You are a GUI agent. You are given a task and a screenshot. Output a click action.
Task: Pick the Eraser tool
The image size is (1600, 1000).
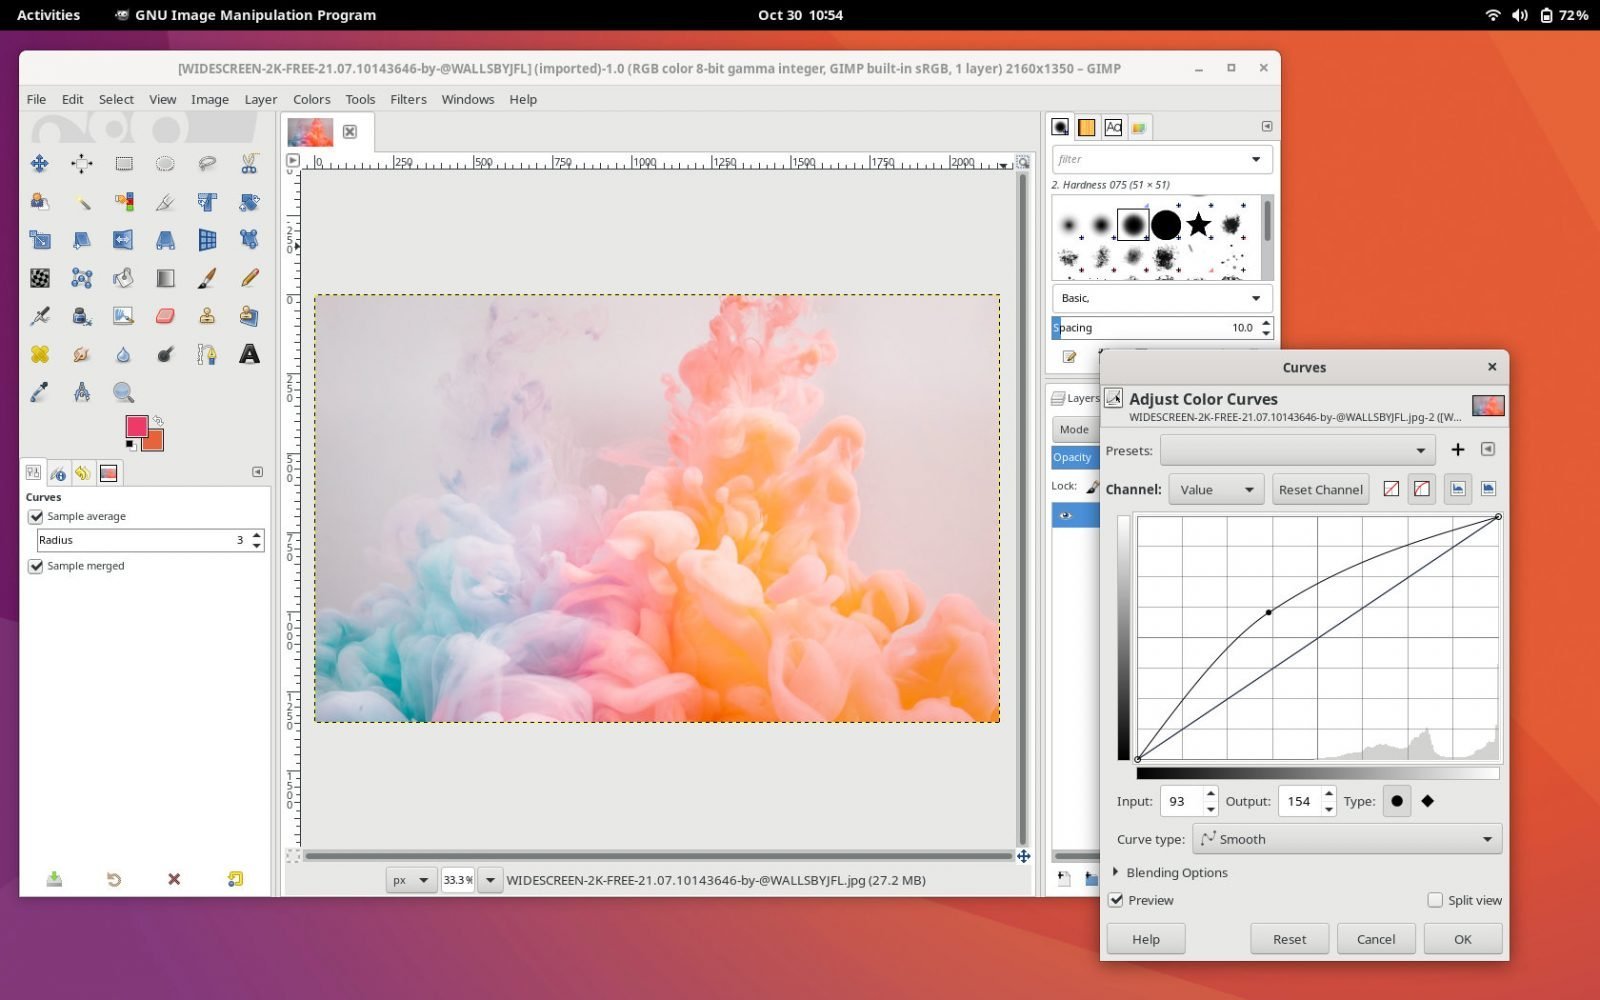164,316
